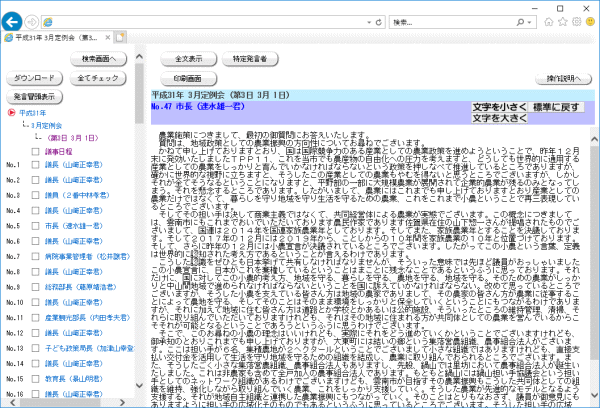Check the No.1 議長 checkbox
This screenshot has width=600, height=408.
[36, 165]
